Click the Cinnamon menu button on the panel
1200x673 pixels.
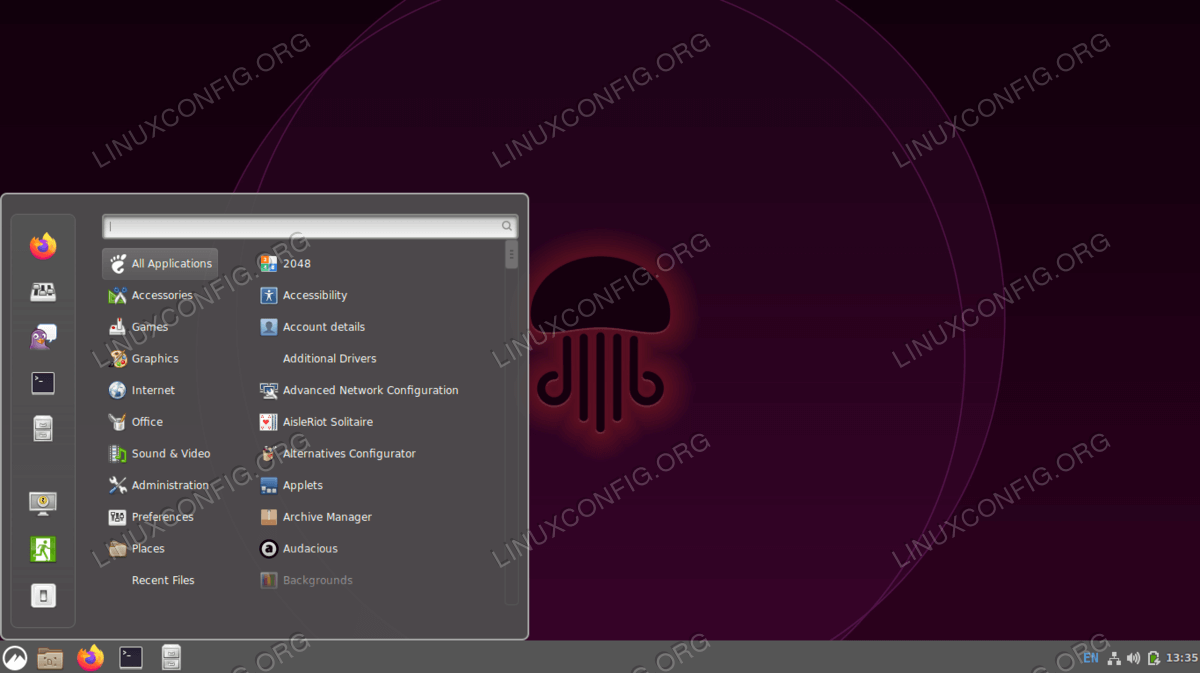(15, 657)
